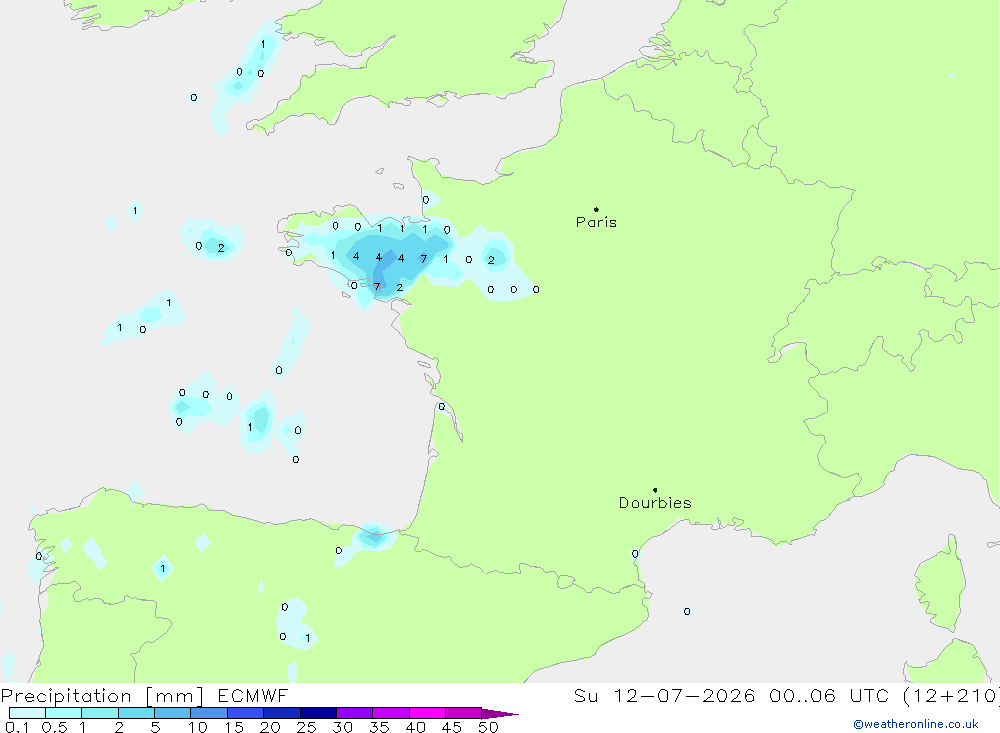Viewport: 1000px width, 733px height.
Task: Click the 45–50 mm legend color swatch
Action: [464, 713]
